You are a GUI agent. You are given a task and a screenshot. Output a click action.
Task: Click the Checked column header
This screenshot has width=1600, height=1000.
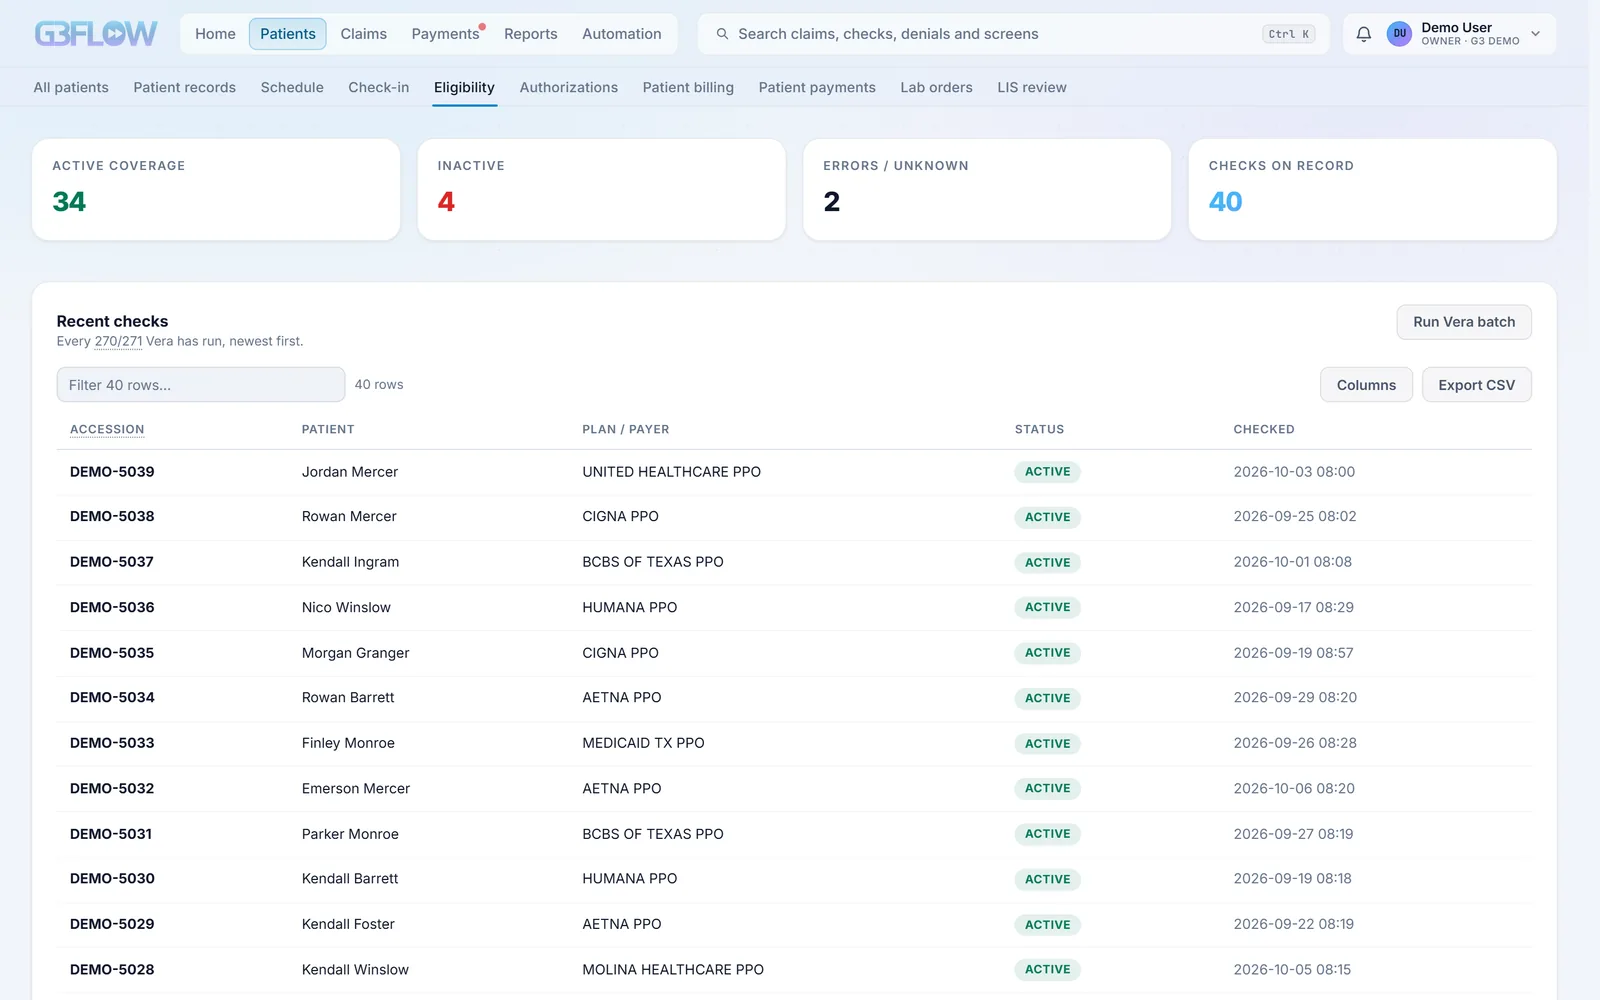(x=1264, y=429)
